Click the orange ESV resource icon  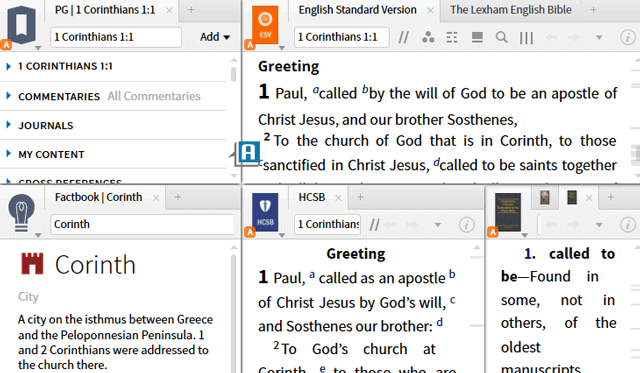pyautogui.click(x=265, y=25)
